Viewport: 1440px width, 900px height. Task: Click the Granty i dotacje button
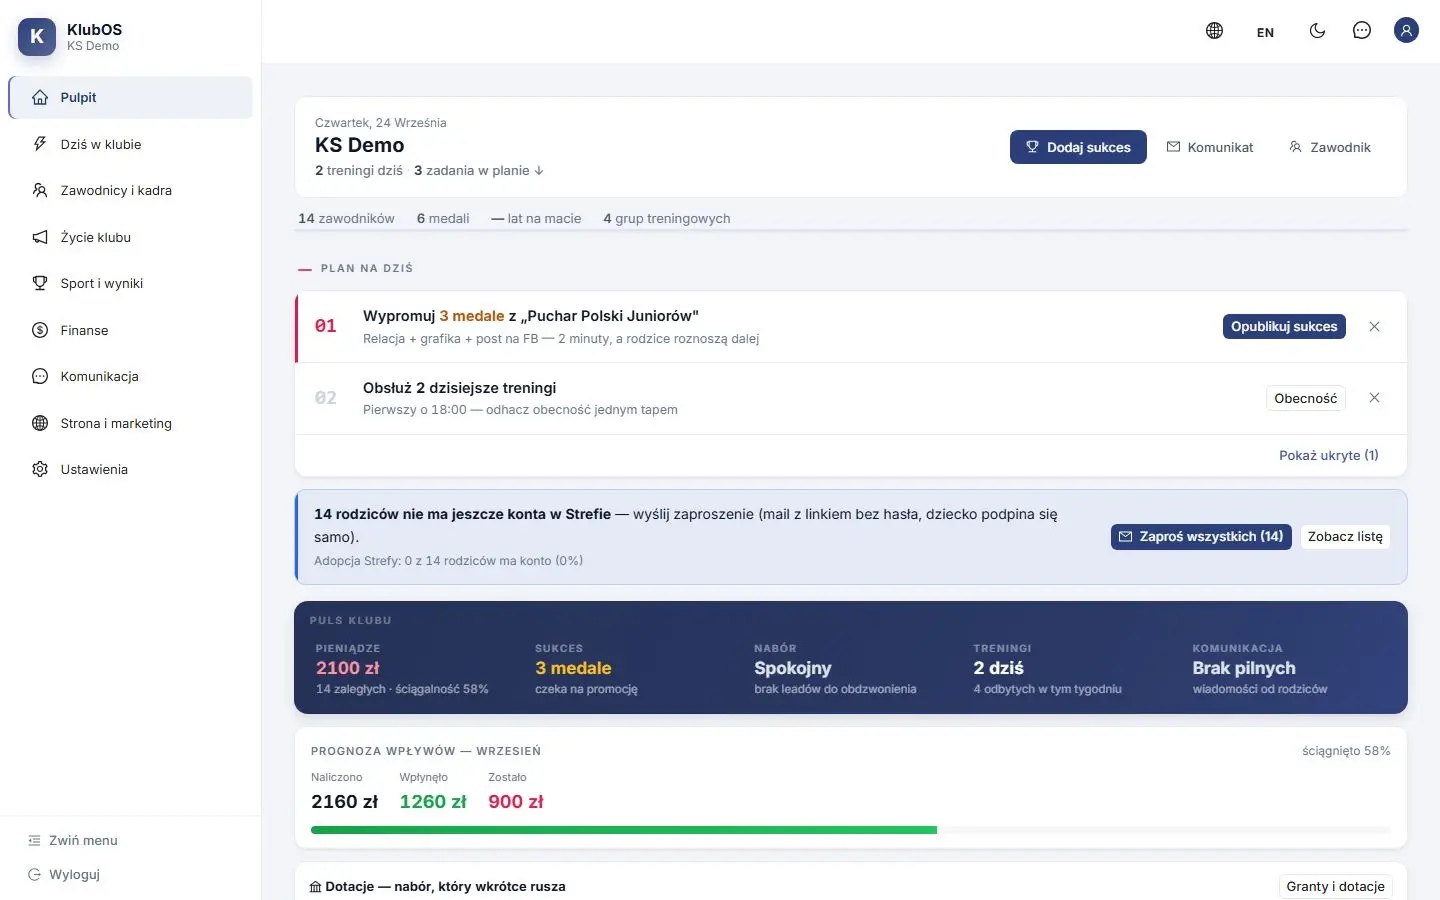1335,886
